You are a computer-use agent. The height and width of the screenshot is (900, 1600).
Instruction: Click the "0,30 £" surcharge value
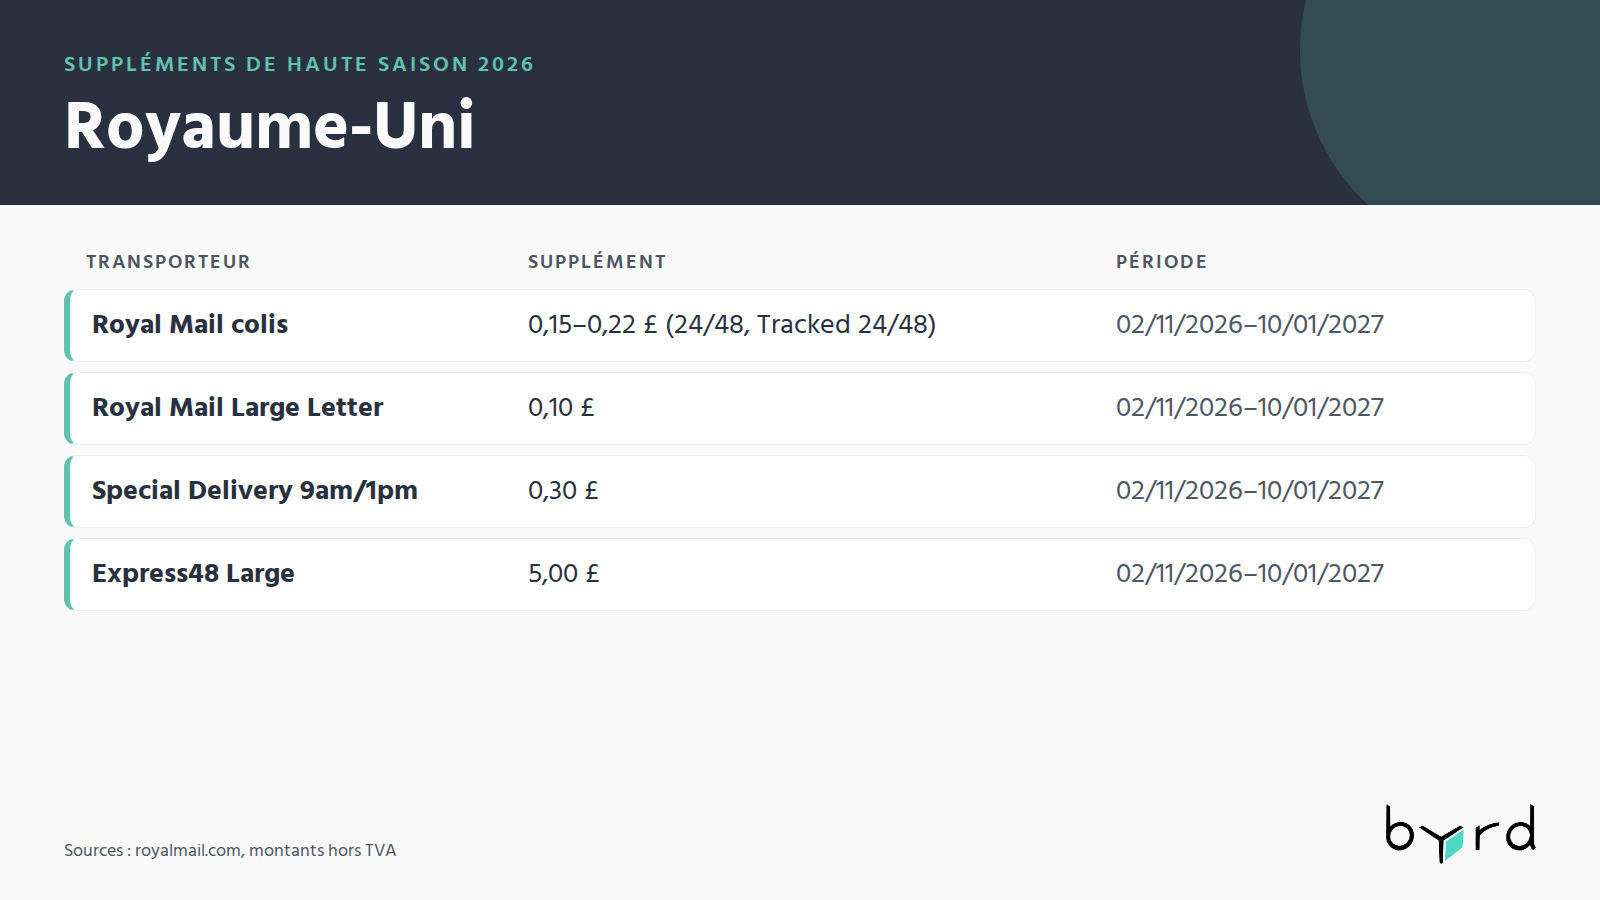pos(563,491)
